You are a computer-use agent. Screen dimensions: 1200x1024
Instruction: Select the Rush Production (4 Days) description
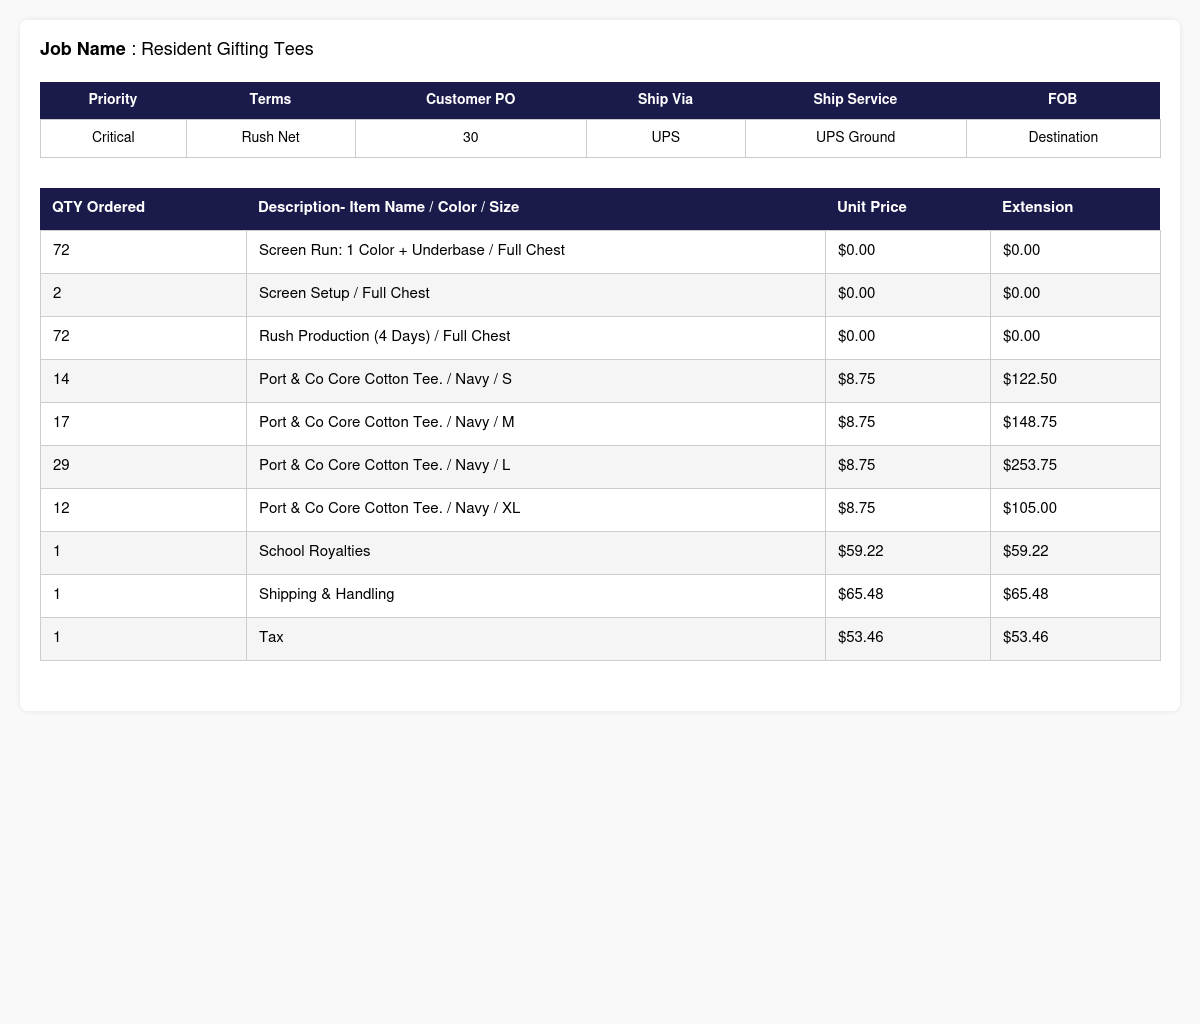(x=535, y=337)
